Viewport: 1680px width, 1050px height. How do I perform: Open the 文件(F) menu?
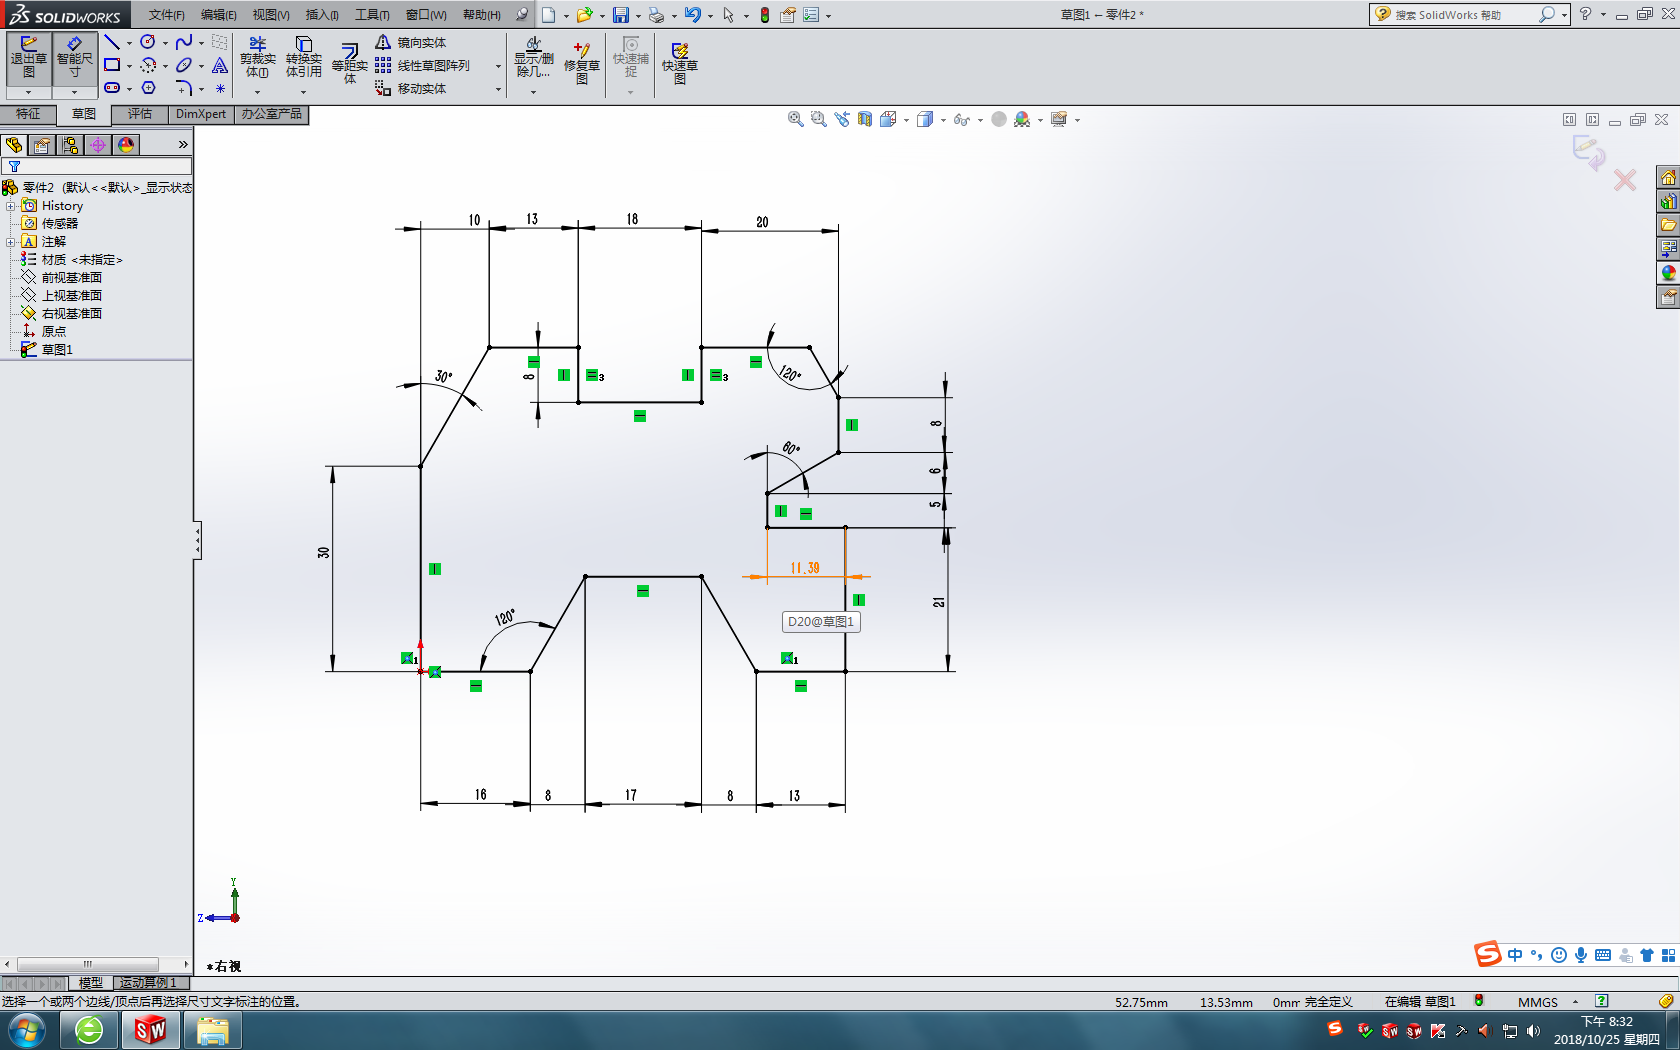167,15
